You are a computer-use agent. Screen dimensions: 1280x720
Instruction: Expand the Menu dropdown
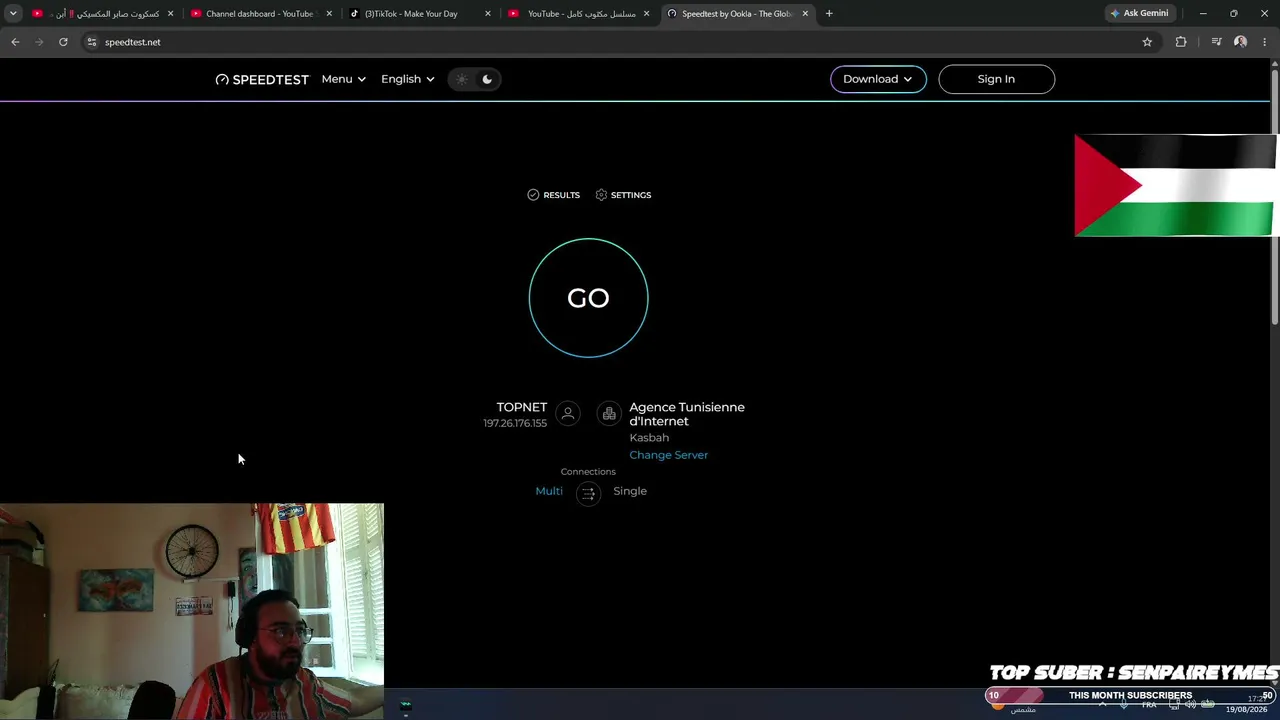coord(343,79)
